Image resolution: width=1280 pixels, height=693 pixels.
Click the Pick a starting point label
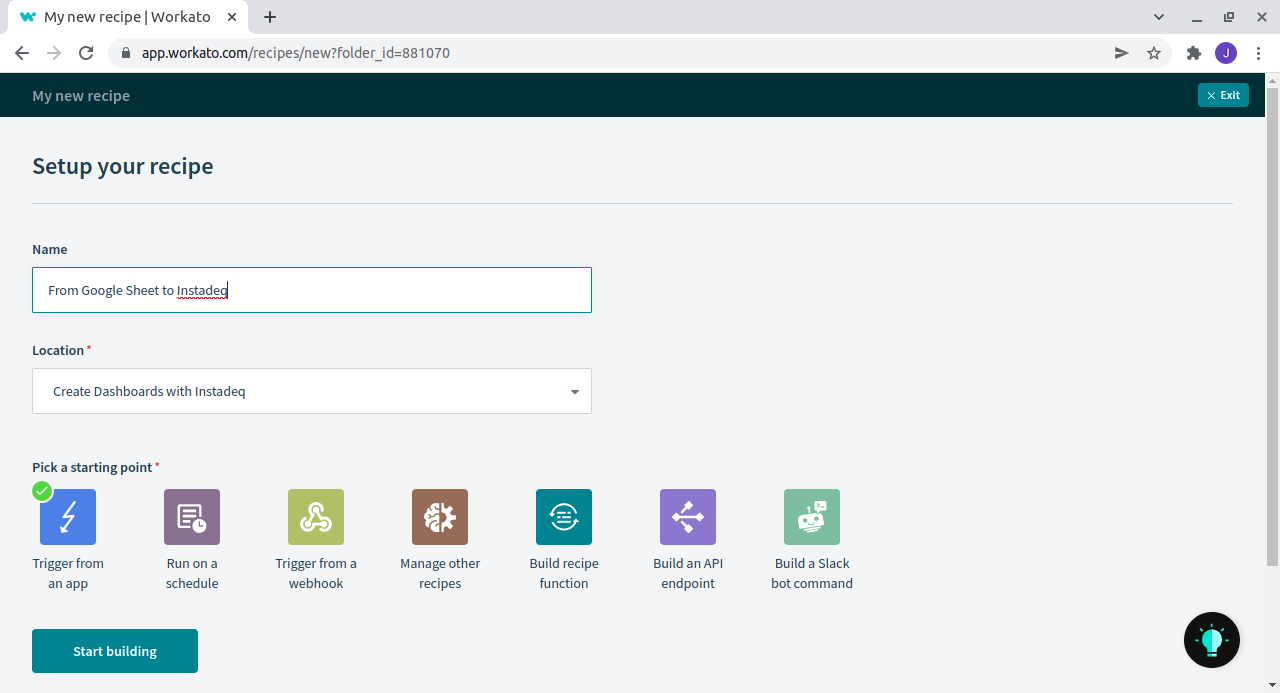click(x=92, y=467)
